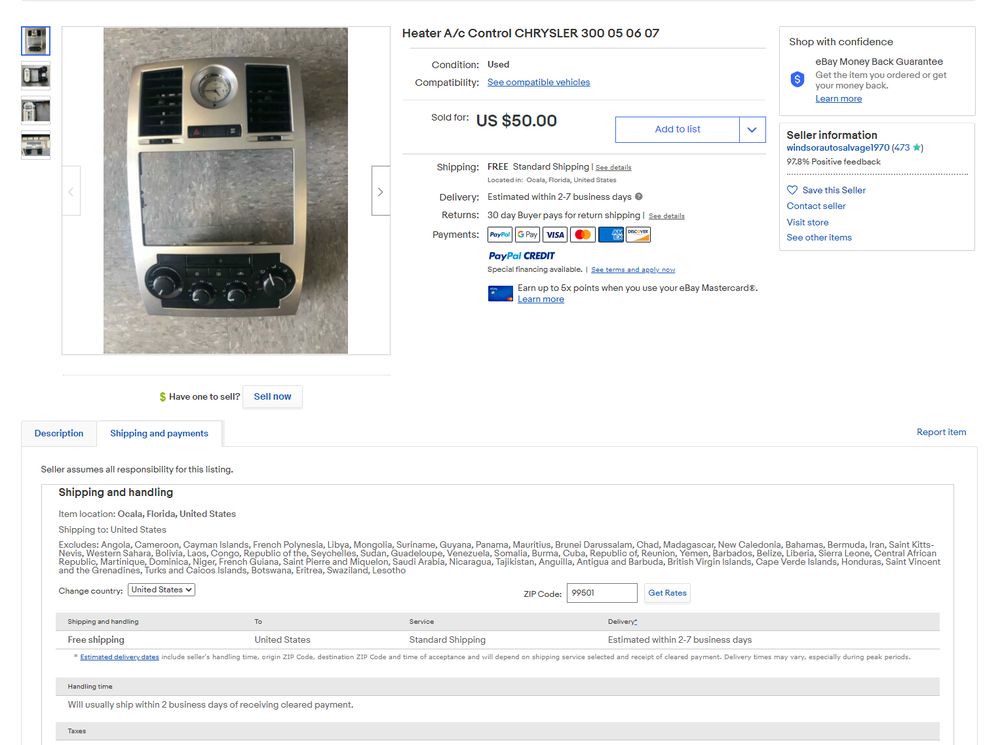Viewport: 1000px width, 745px height.
Task: Select the fourth product thumbnail
Action: 36,145
